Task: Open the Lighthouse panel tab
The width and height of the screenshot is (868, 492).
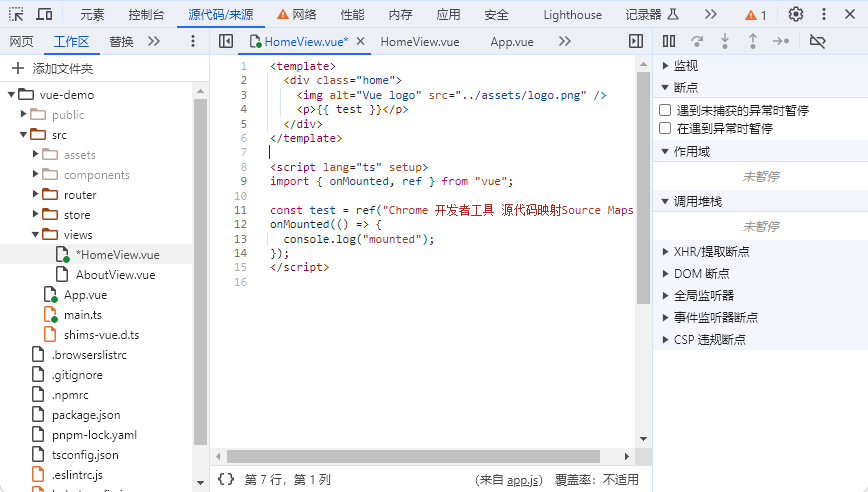Action: point(572,14)
